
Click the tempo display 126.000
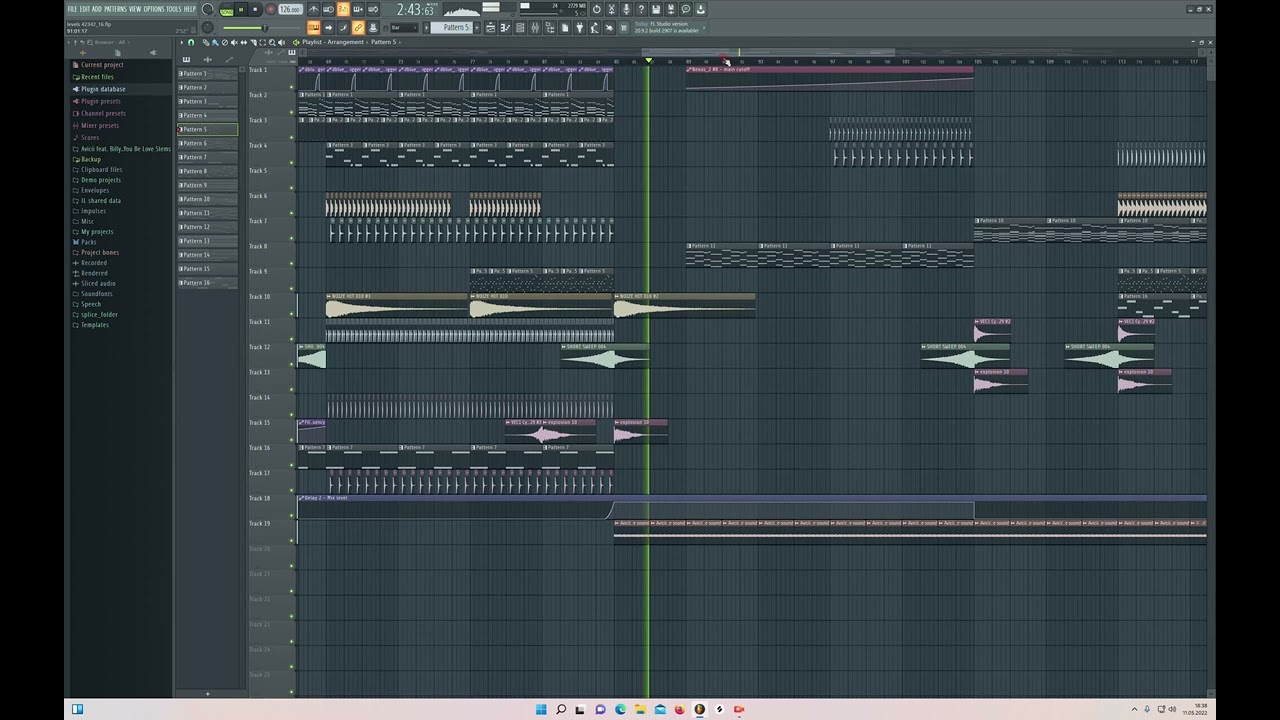[x=290, y=9]
